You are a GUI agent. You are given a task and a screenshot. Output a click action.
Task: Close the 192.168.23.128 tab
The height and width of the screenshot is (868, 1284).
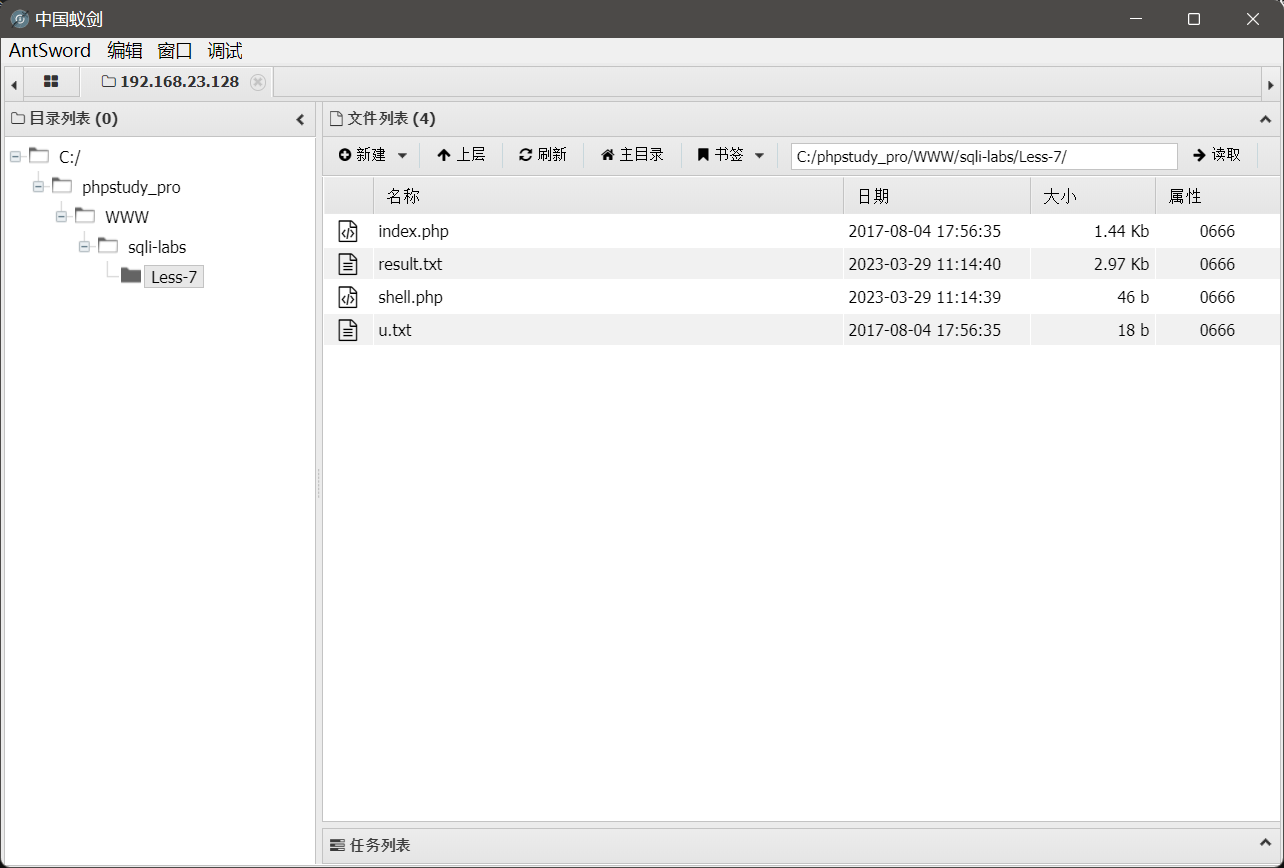coord(258,82)
